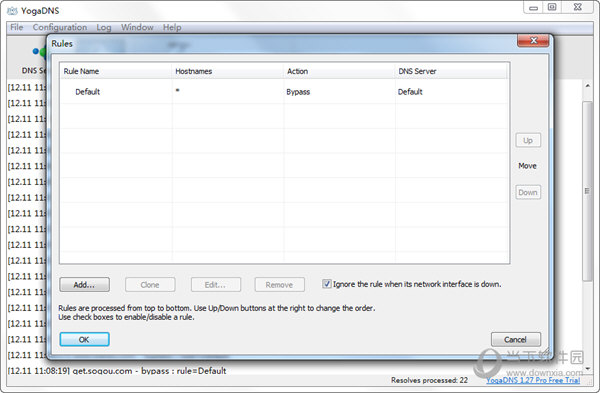Click the Resolves processed: 22 status text
Image resolution: width=600 pixels, height=393 pixels.
pyautogui.click(x=429, y=380)
